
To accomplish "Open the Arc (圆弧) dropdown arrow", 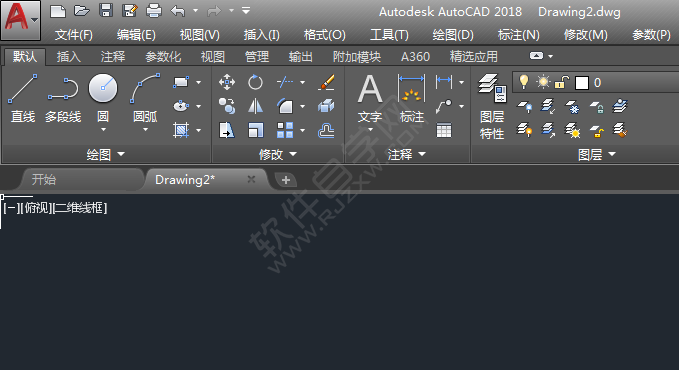I will (x=146, y=130).
